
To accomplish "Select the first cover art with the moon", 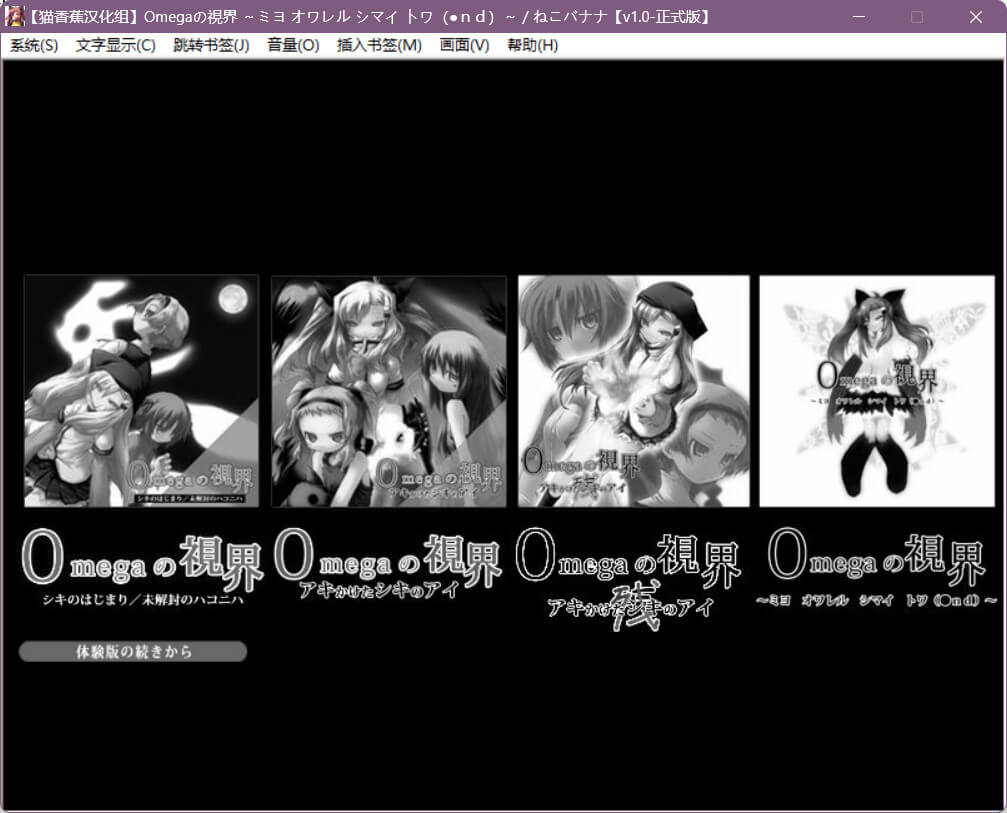I will click(x=141, y=391).
